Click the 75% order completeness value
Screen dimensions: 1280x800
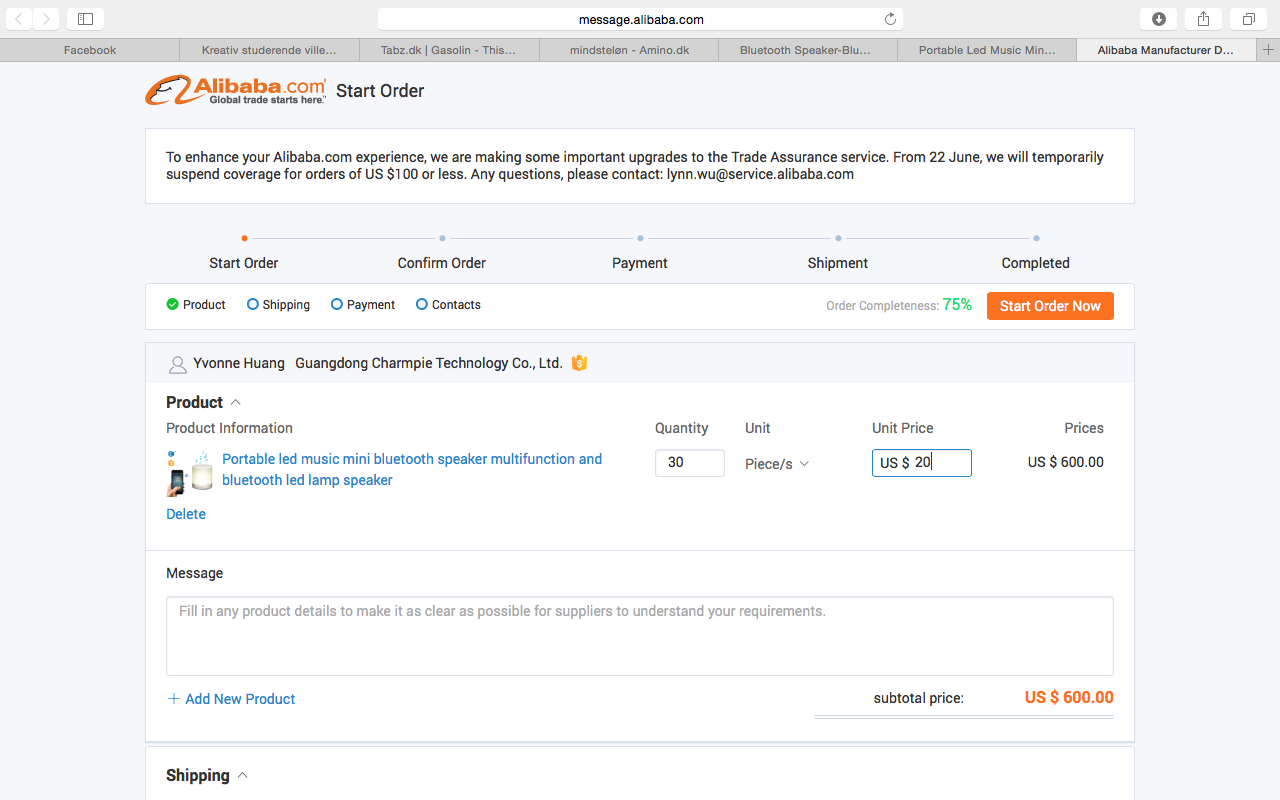coord(957,305)
